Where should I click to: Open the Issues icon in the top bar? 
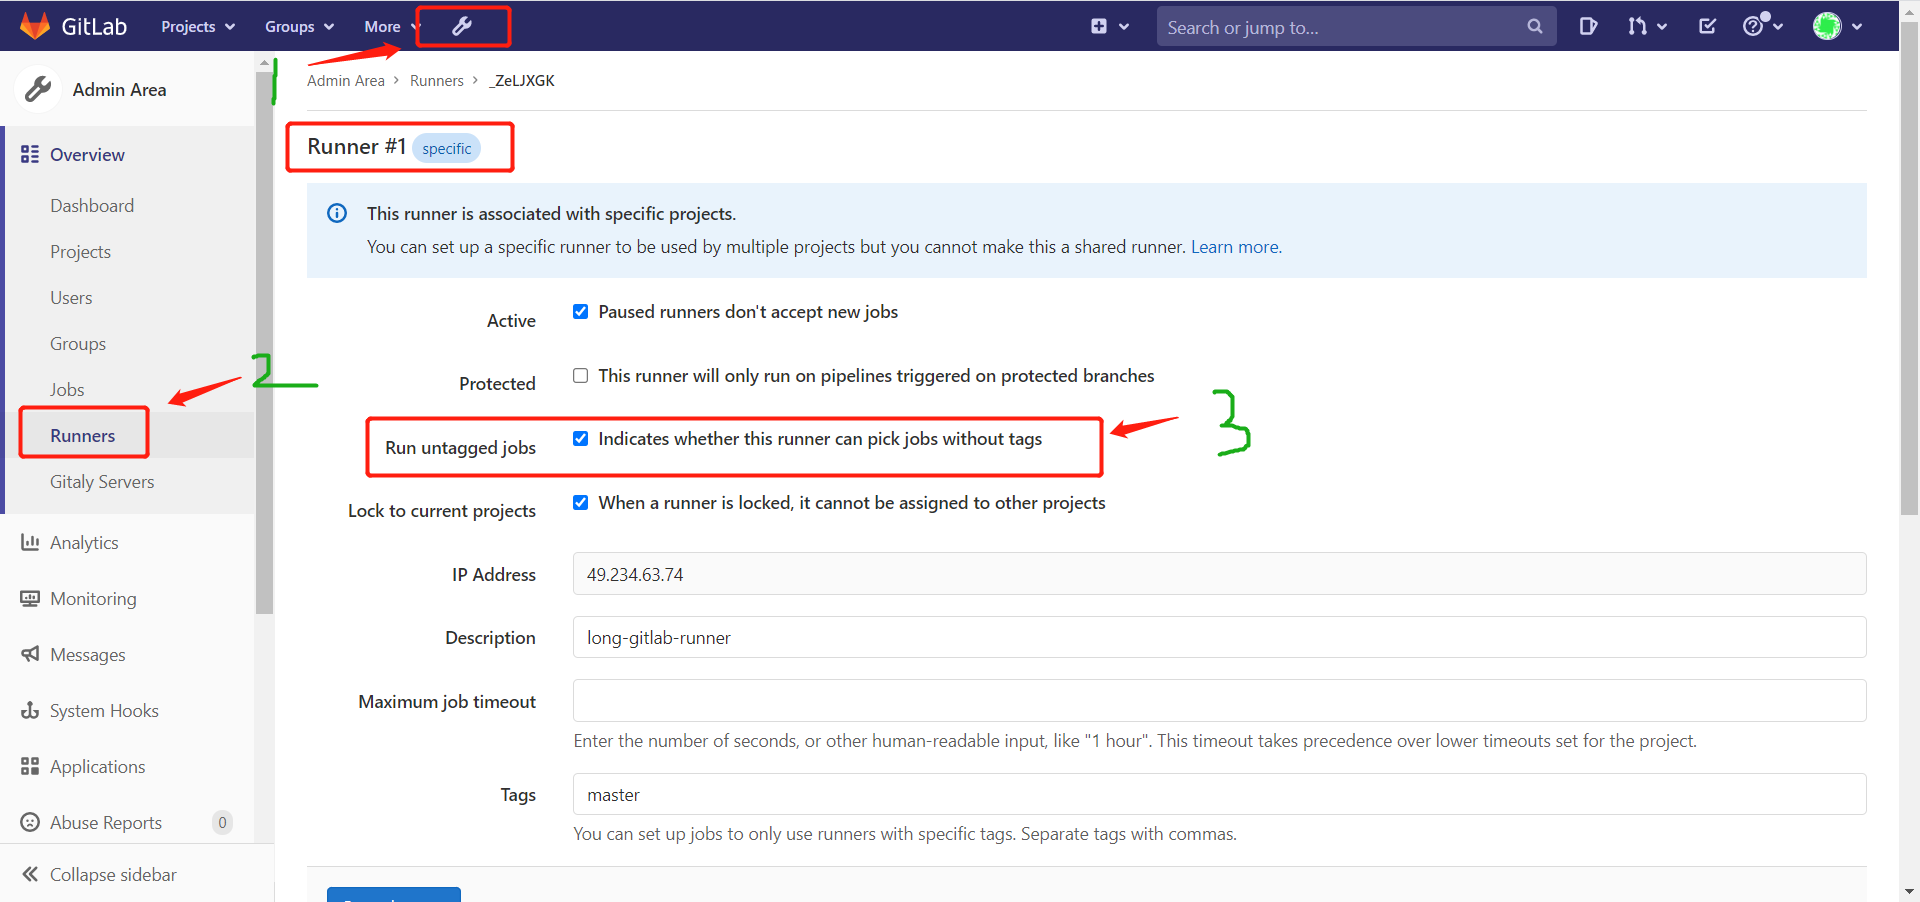(x=1589, y=26)
